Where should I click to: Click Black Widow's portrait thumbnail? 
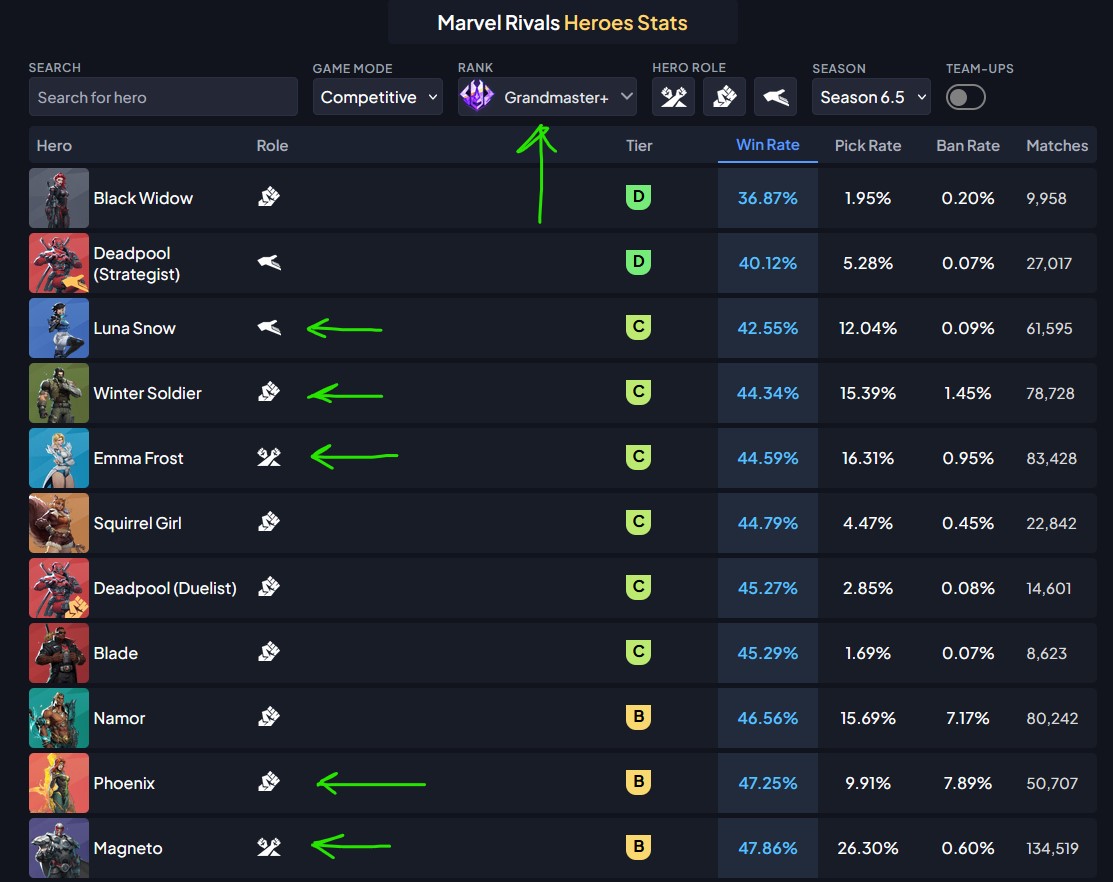(x=59, y=198)
